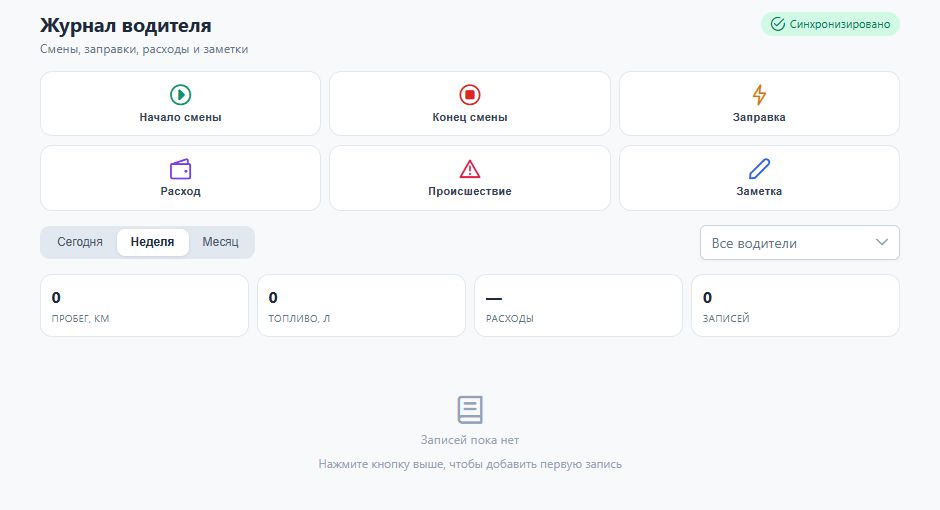The image size is (940, 510).
Task: Click the book icon above Записей пока нет
Action: (470, 410)
